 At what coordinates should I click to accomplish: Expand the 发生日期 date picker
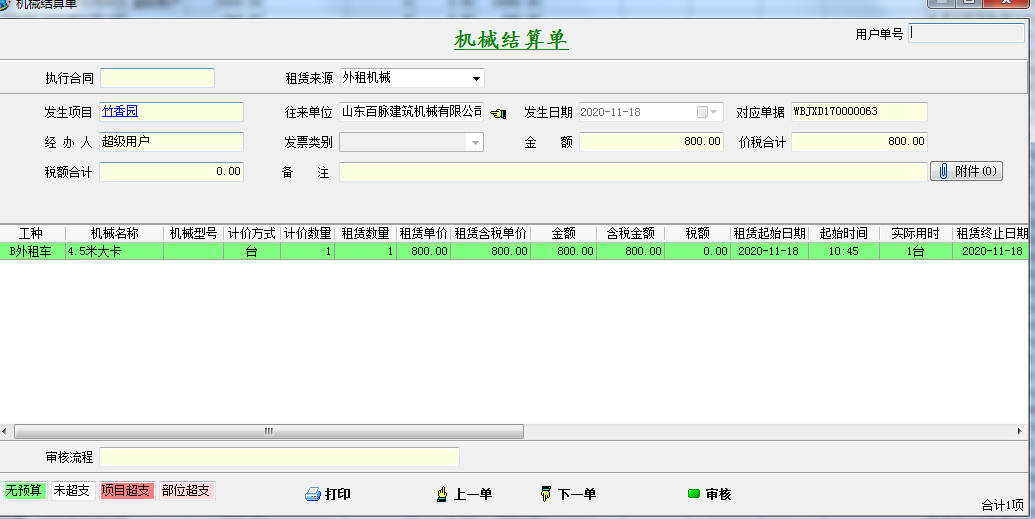[715, 112]
